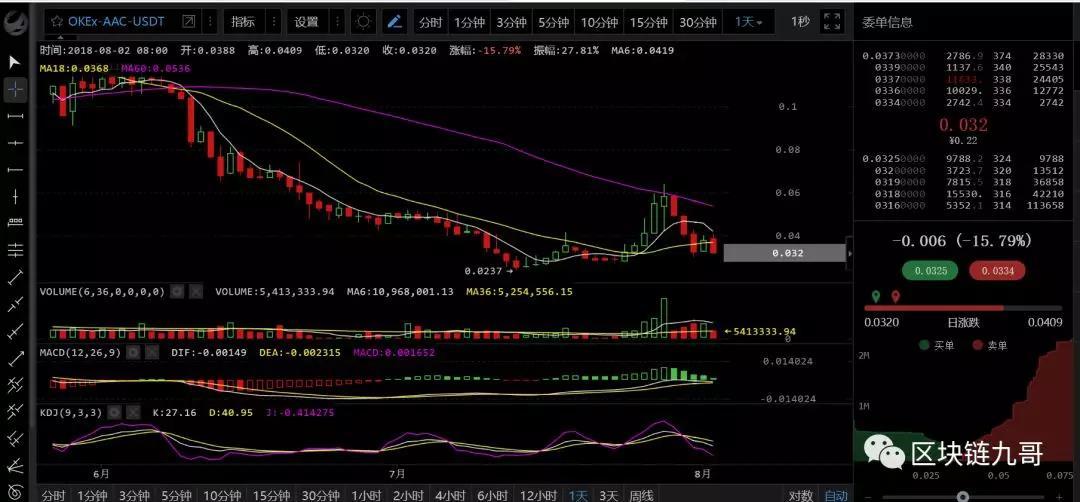
Task: Expand the 1天 timeframe dropdown
Action: click(749, 21)
